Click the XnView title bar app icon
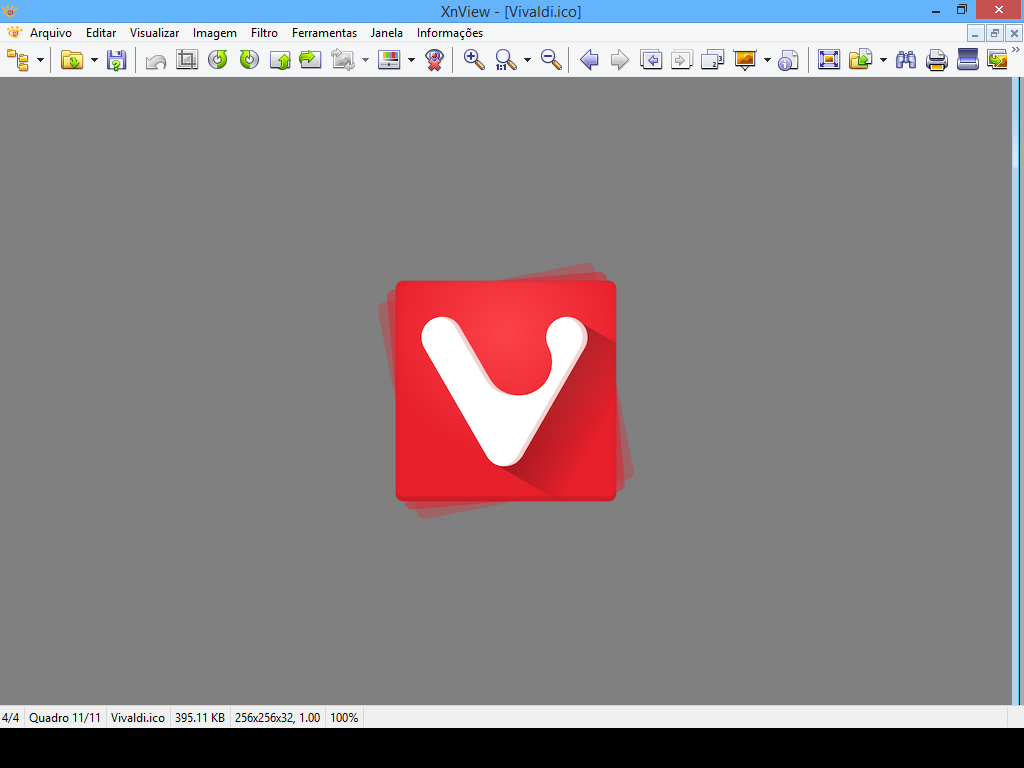 tap(10, 10)
